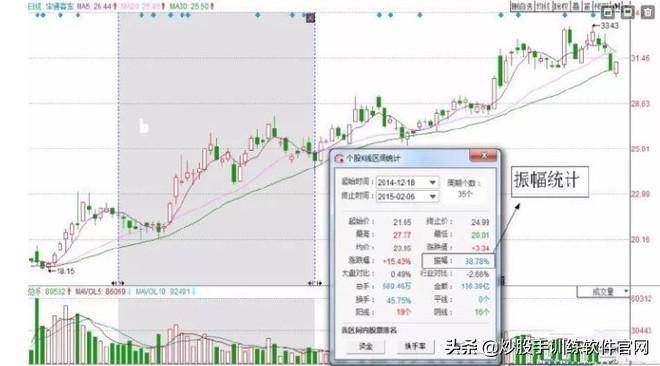This screenshot has height=366, width=660.
Task: Click the 终止价 24.99 value
Action: coord(480,222)
